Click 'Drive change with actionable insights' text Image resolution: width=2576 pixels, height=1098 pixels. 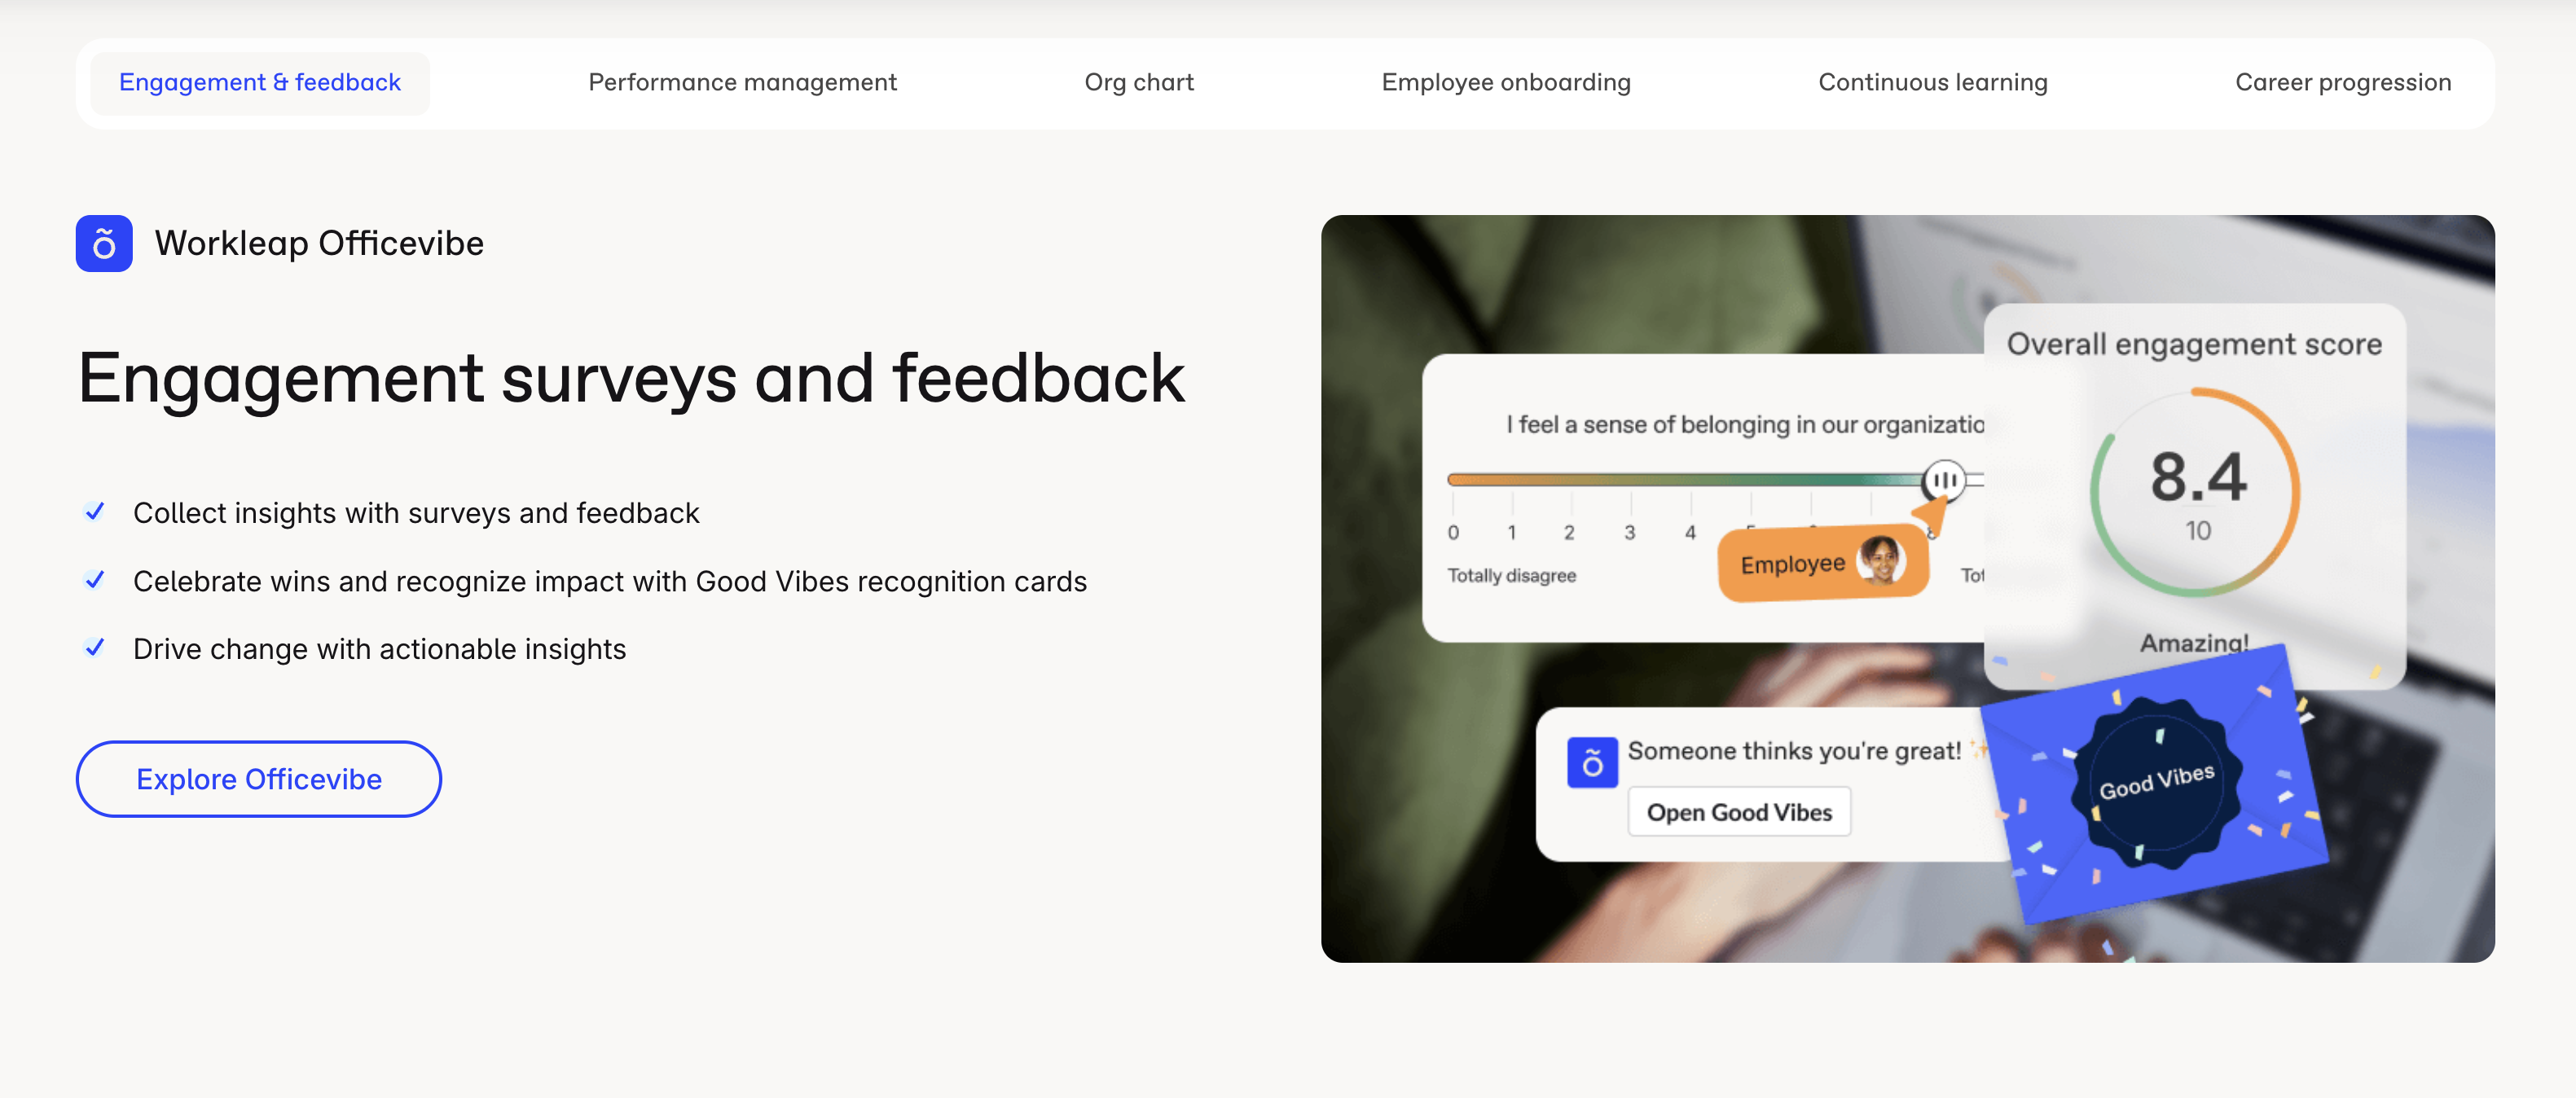[x=379, y=649]
